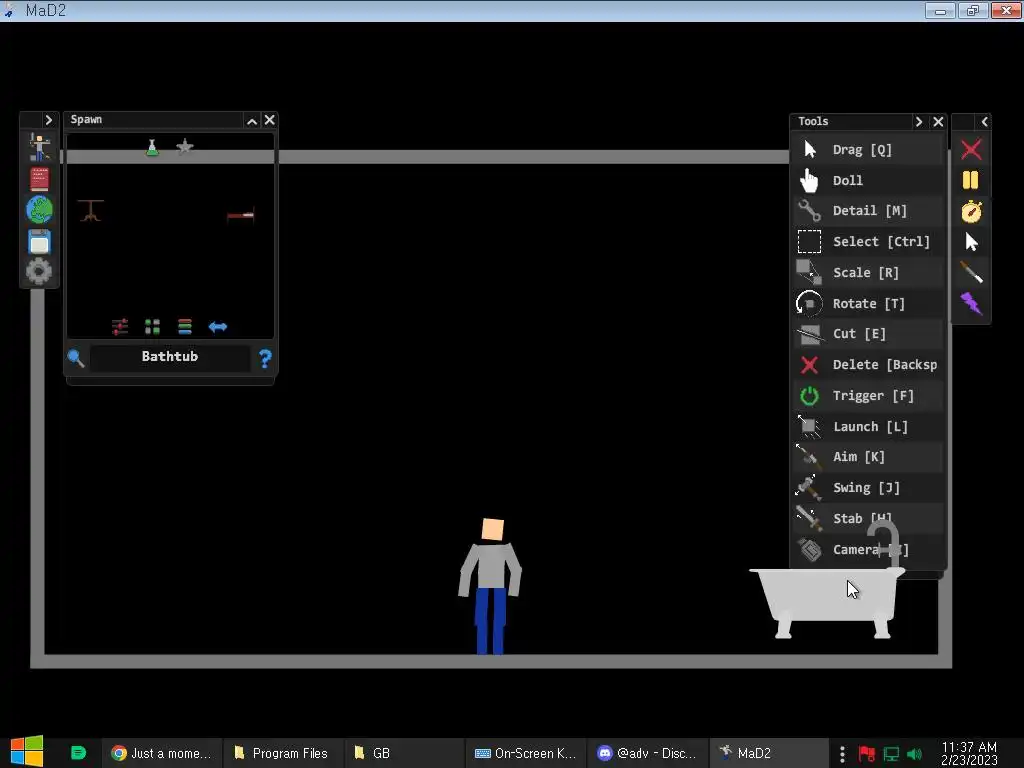Click the blue double-arrow icon

click(217, 327)
